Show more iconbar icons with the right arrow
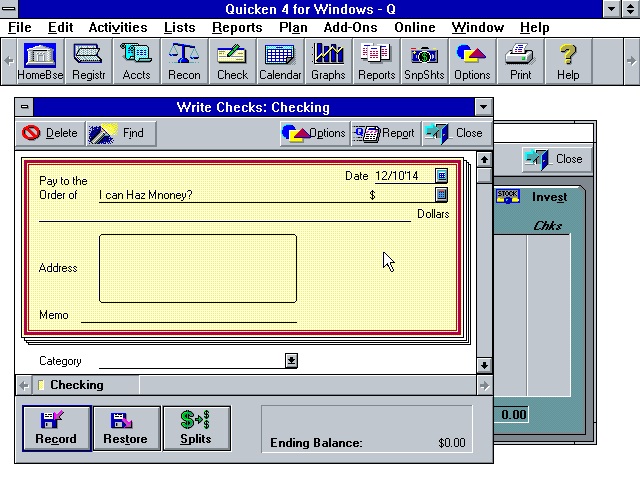640x480 pixels. [x=631, y=61]
